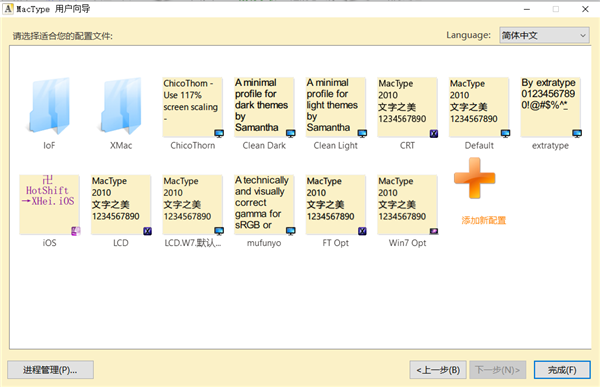The width and height of the screenshot is (600, 387).
Task: Open the IoF profile folder
Action: pyautogui.click(x=49, y=106)
